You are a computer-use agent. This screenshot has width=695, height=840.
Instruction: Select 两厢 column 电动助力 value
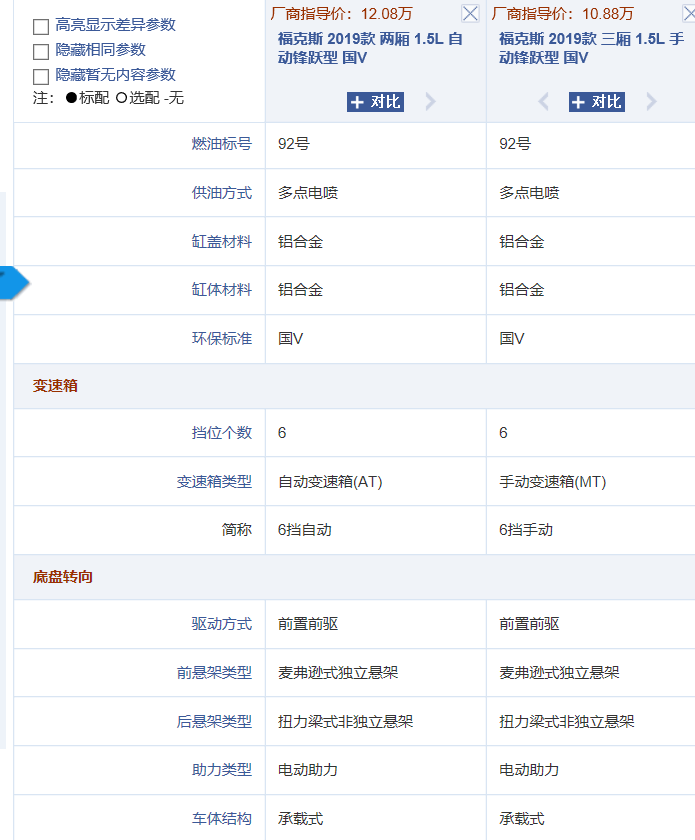(308, 770)
